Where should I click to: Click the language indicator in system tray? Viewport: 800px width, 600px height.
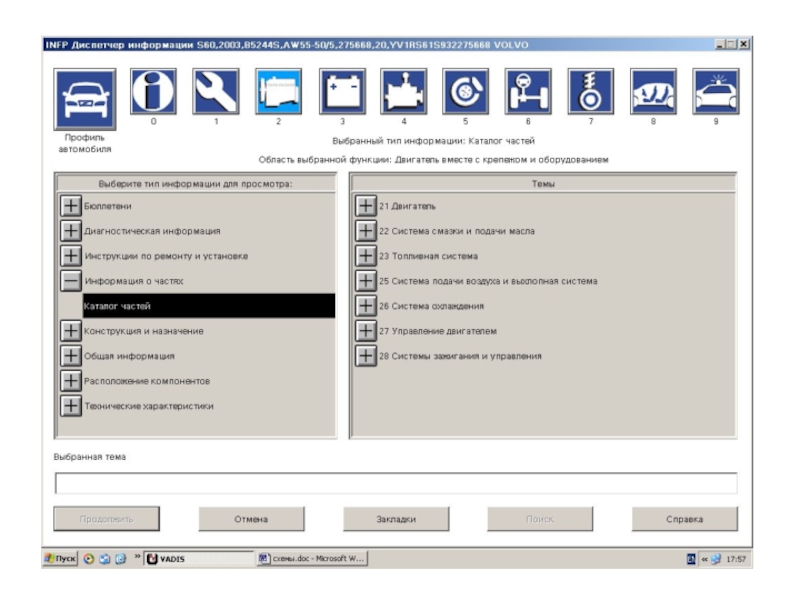click(x=691, y=559)
